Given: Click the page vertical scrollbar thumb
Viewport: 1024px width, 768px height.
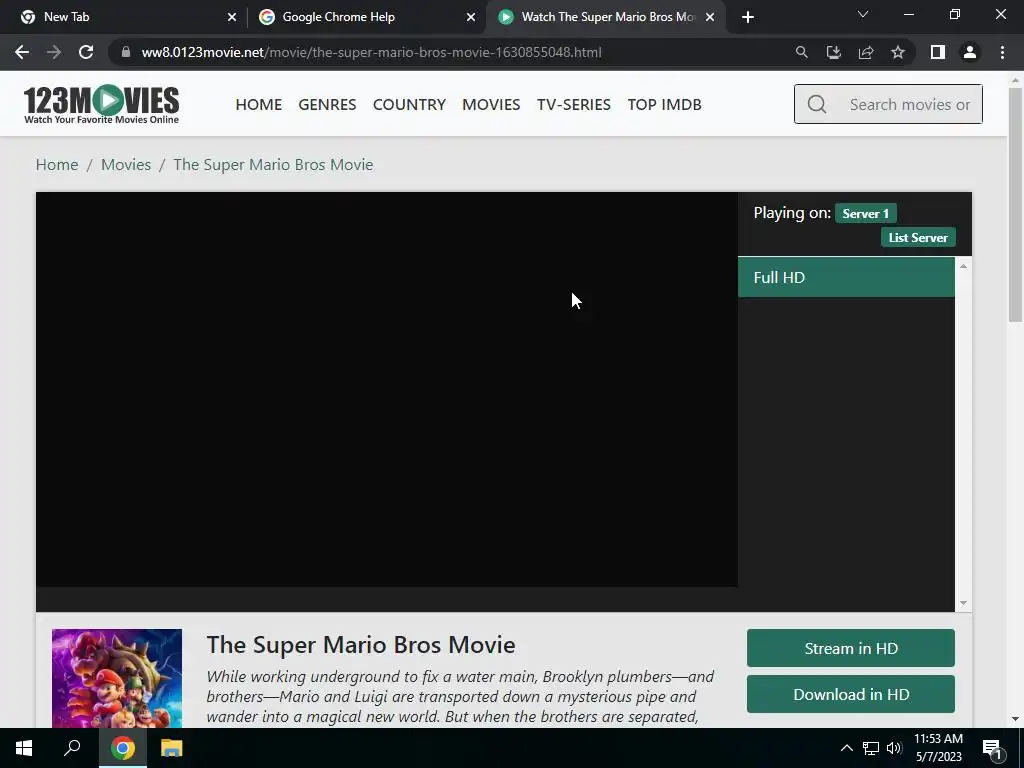Looking at the screenshot, I should (x=1016, y=204).
